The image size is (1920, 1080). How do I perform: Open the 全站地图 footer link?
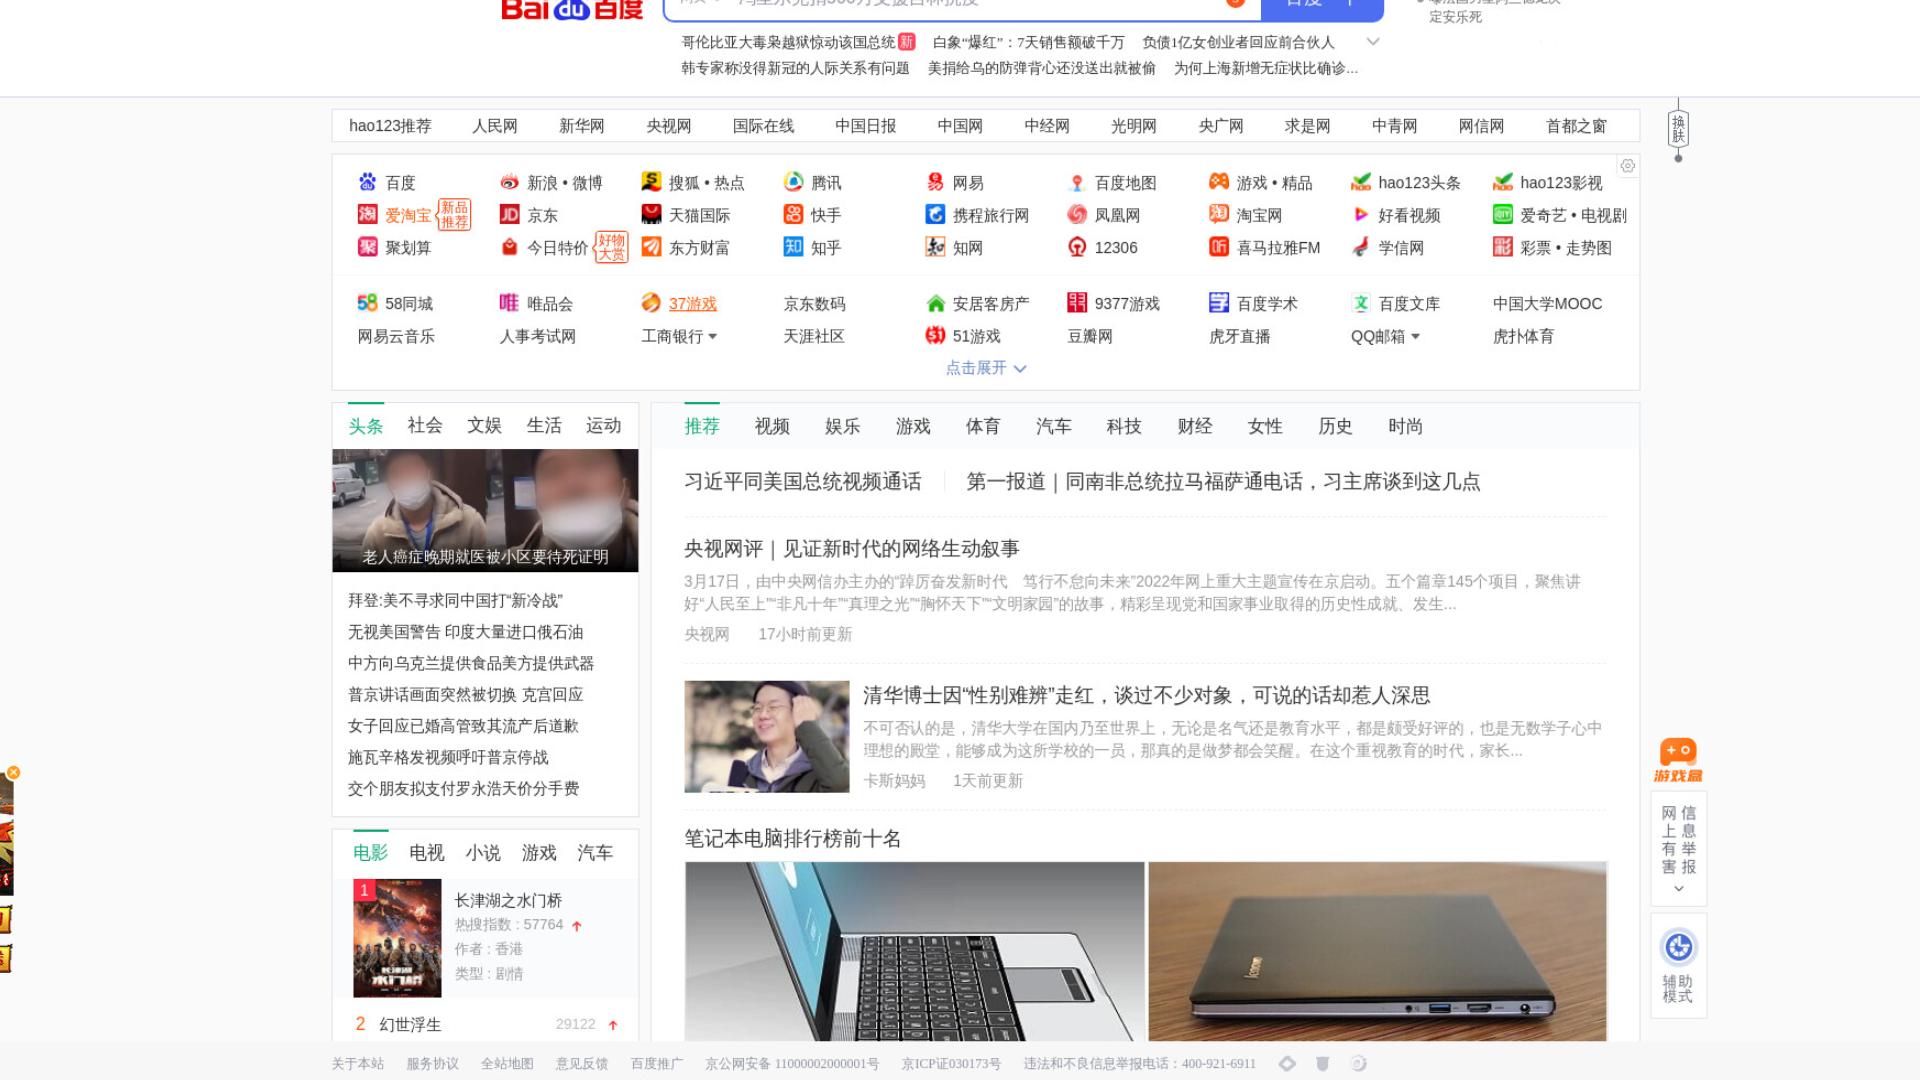tap(507, 1063)
